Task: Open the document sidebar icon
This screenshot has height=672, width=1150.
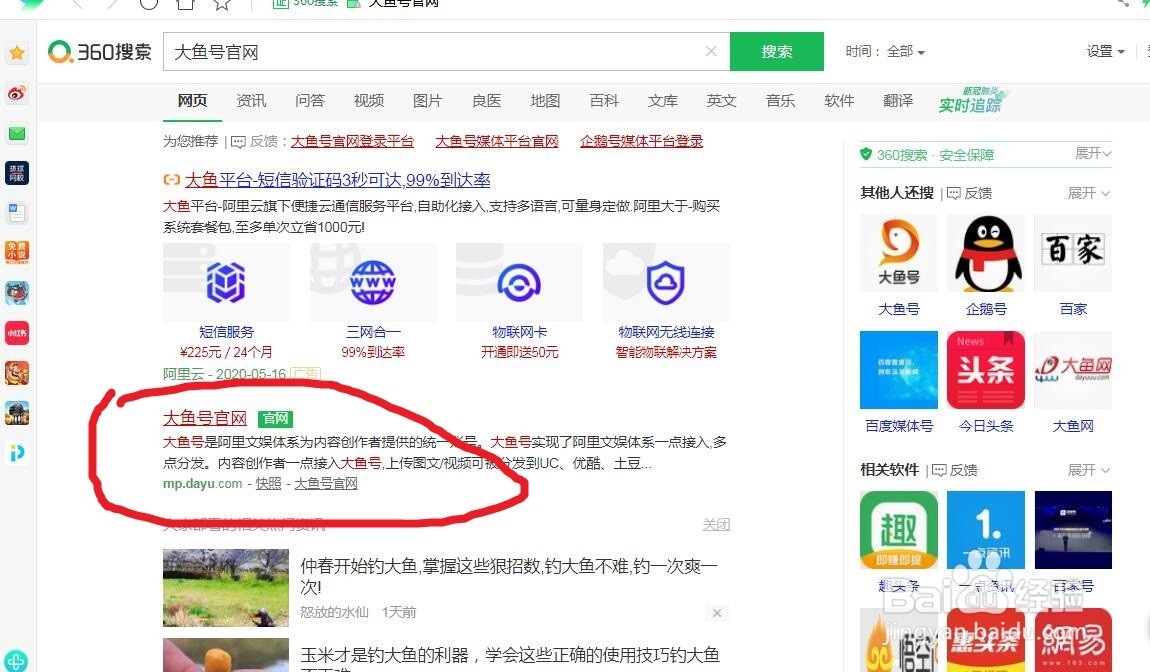Action: tap(17, 213)
